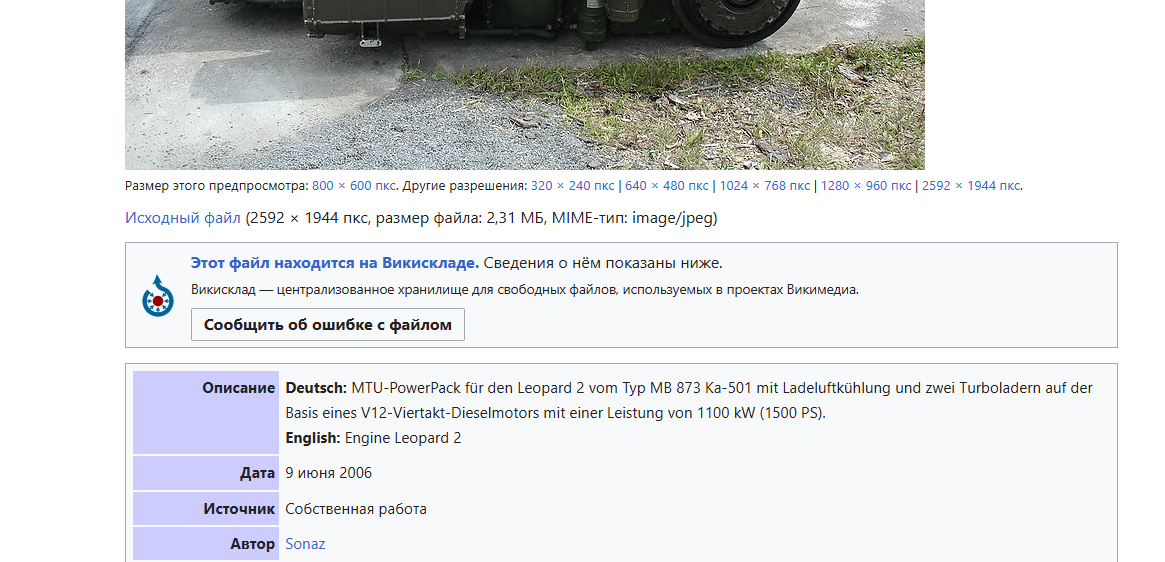Open the 1024 × 768 пкс resolution
Viewport: 1165px width, 562px height.
coord(765,186)
